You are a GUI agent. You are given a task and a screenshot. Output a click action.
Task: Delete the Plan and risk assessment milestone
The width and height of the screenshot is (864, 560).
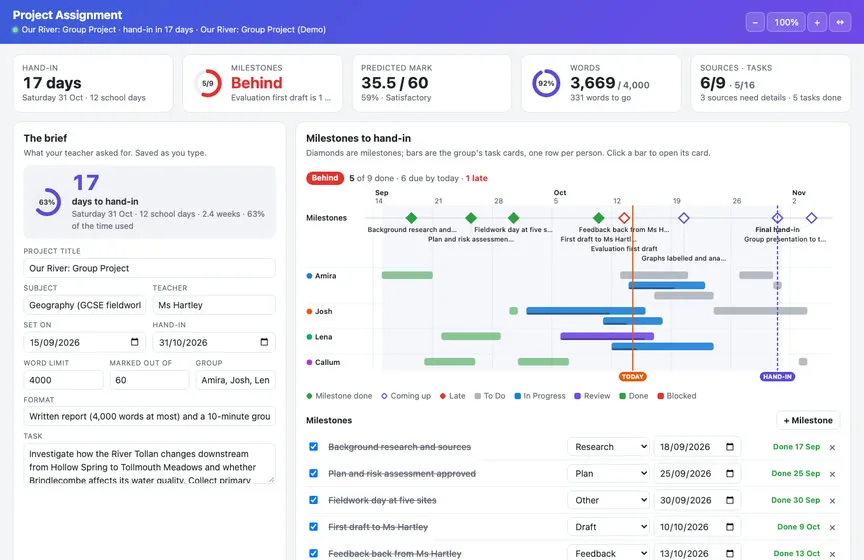(833, 474)
